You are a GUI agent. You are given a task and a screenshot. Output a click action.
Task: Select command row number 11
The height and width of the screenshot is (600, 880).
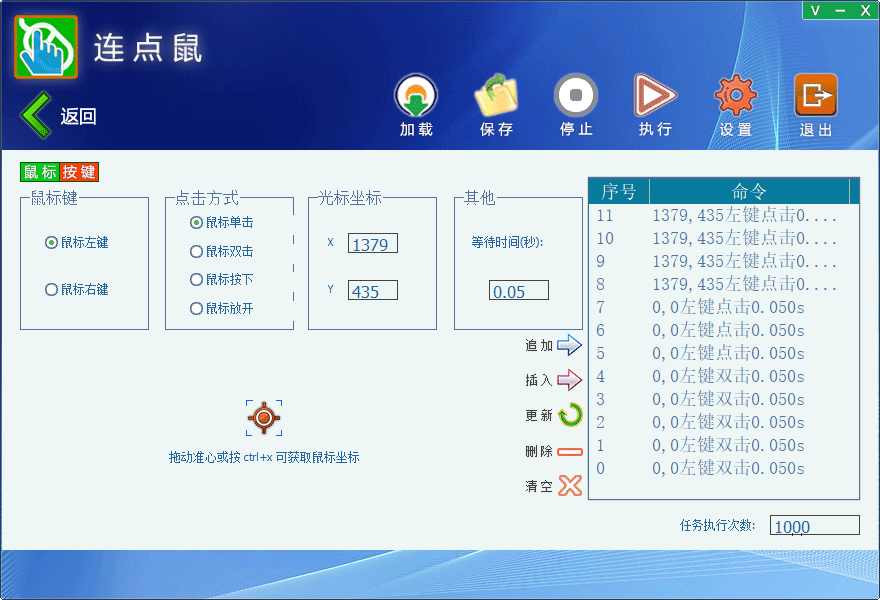724,216
